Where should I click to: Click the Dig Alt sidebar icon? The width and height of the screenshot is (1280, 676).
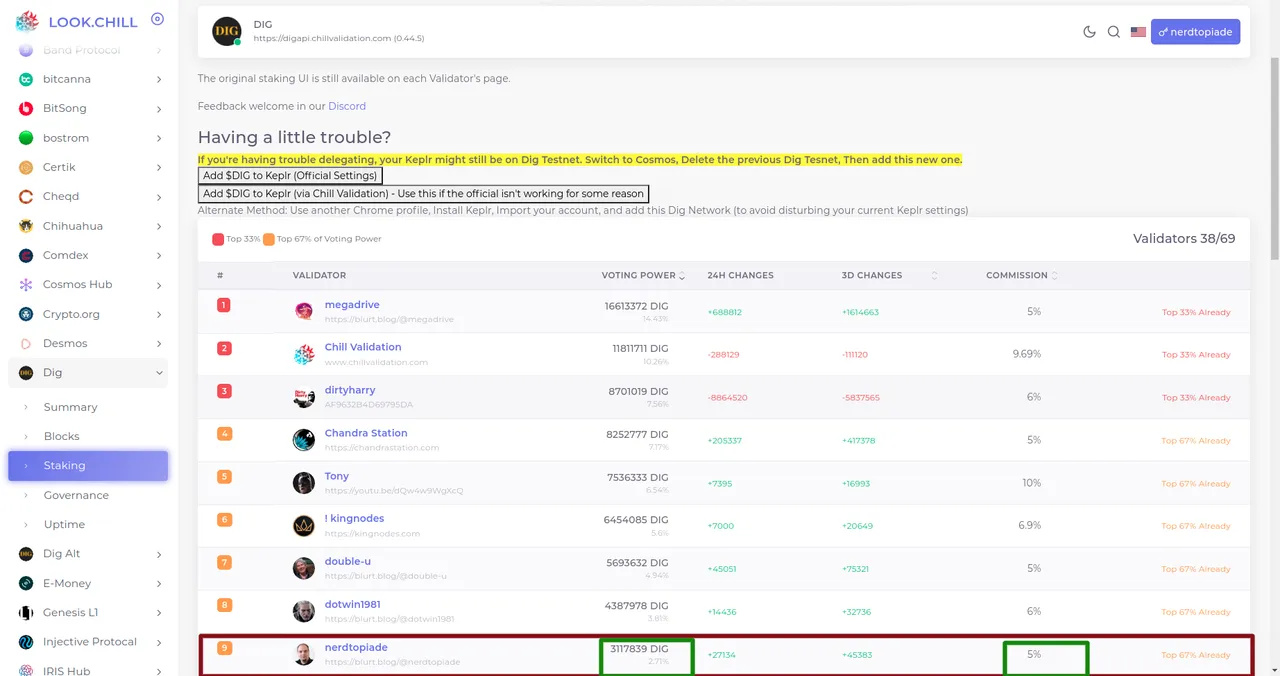(26, 554)
